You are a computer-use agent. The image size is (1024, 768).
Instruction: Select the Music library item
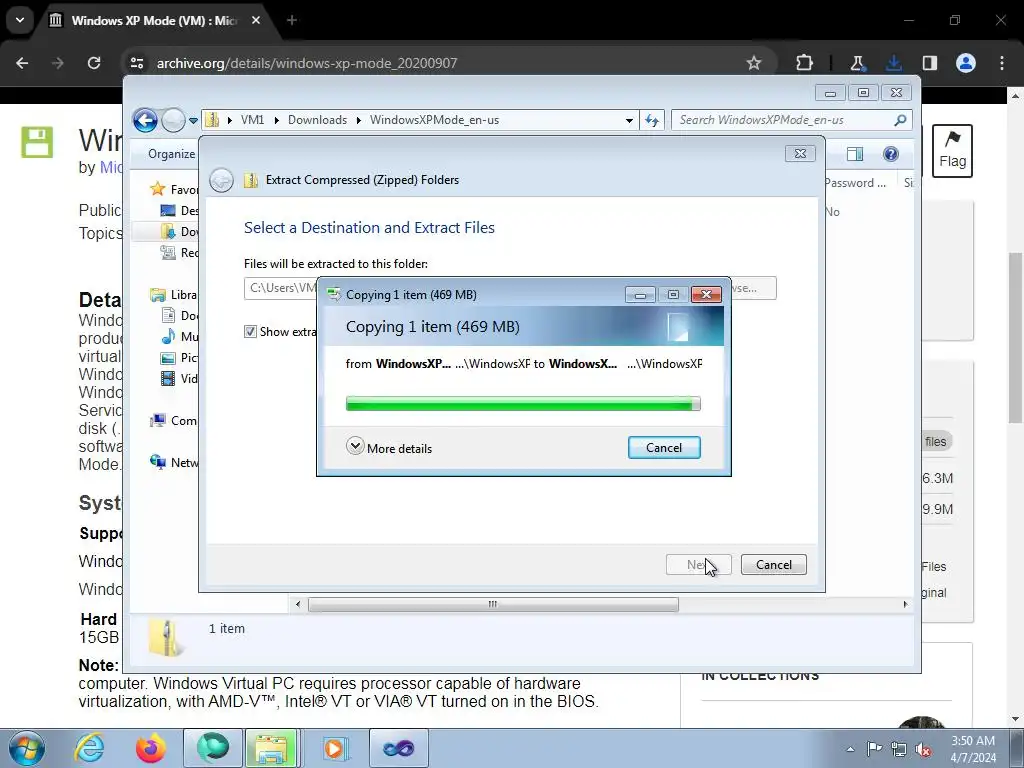click(180, 336)
